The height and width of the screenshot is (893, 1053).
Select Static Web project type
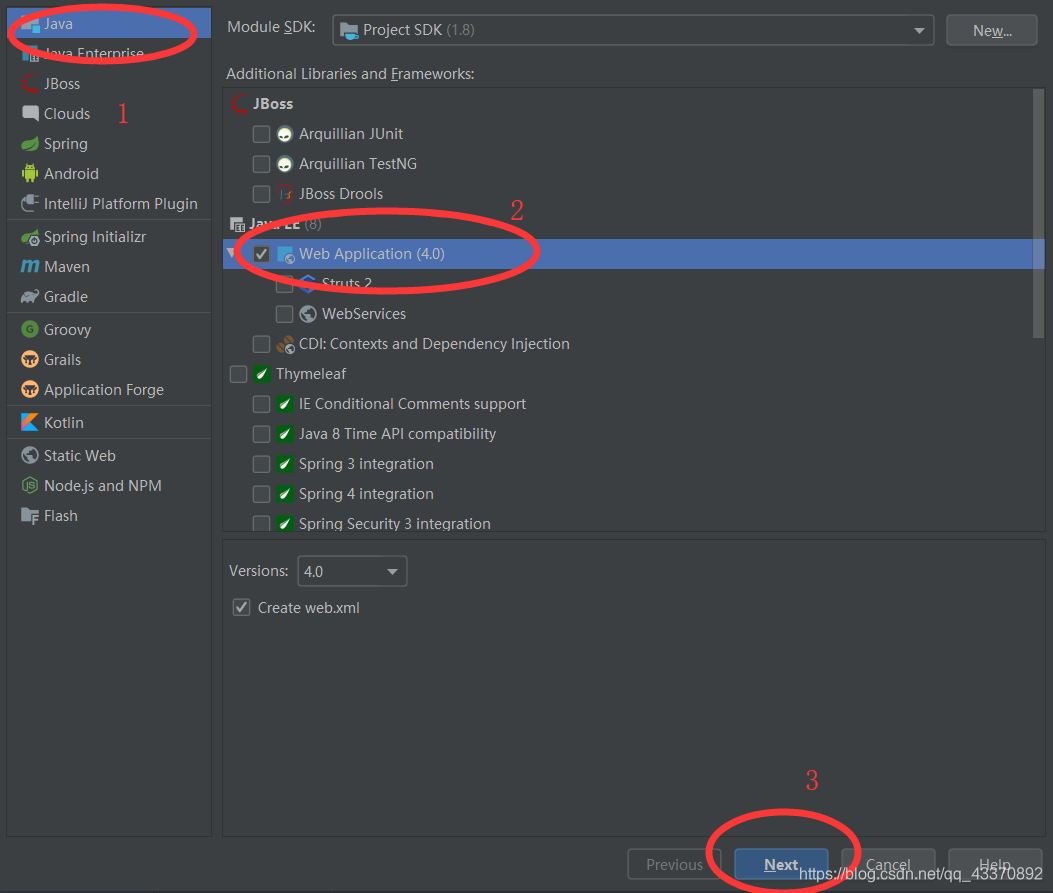[109, 455]
